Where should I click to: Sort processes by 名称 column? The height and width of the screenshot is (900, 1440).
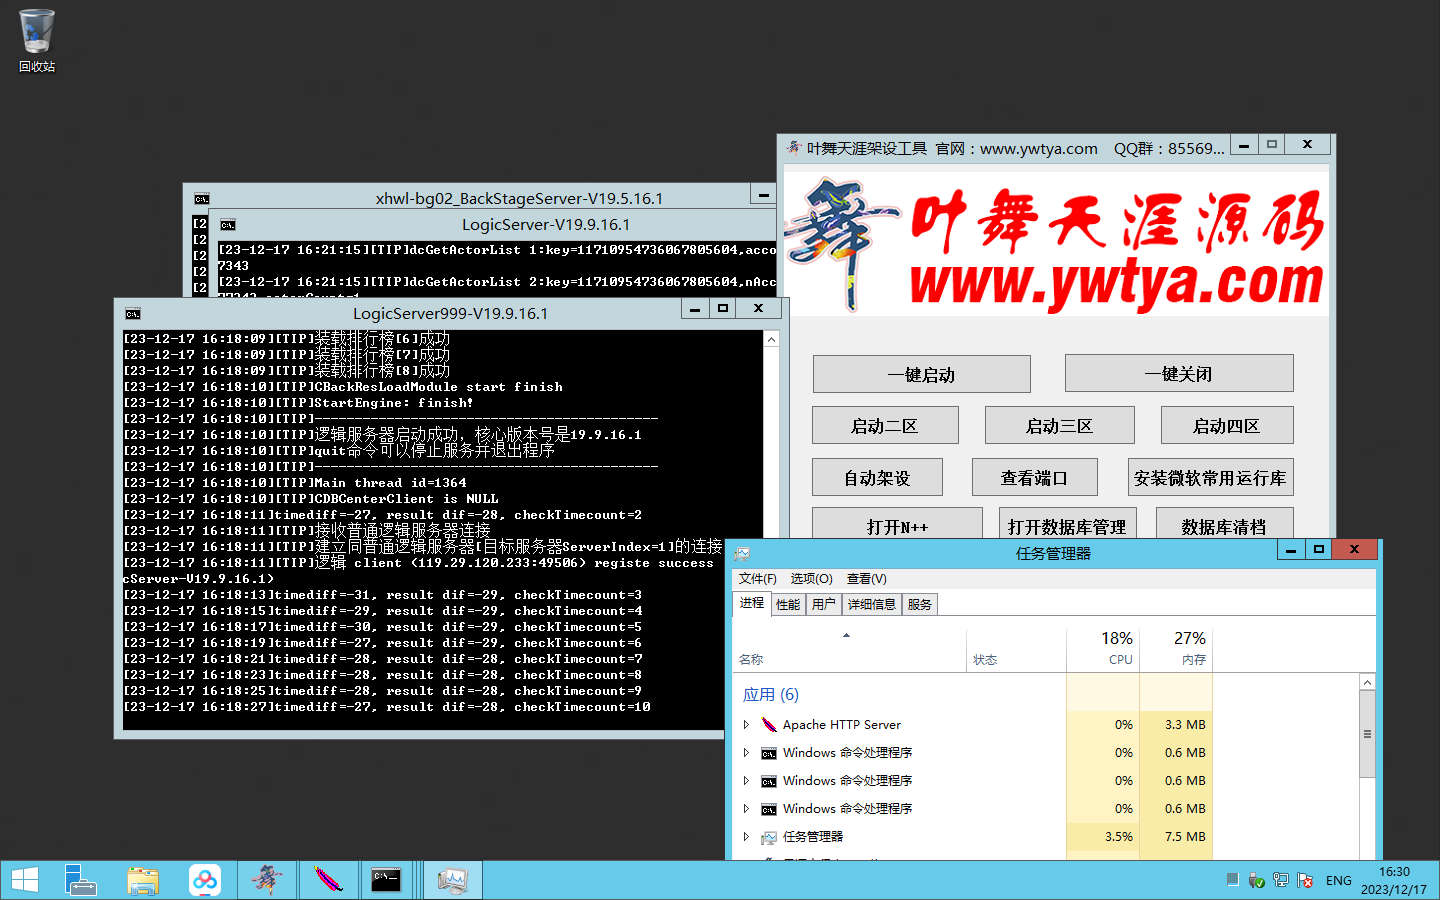click(850, 650)
